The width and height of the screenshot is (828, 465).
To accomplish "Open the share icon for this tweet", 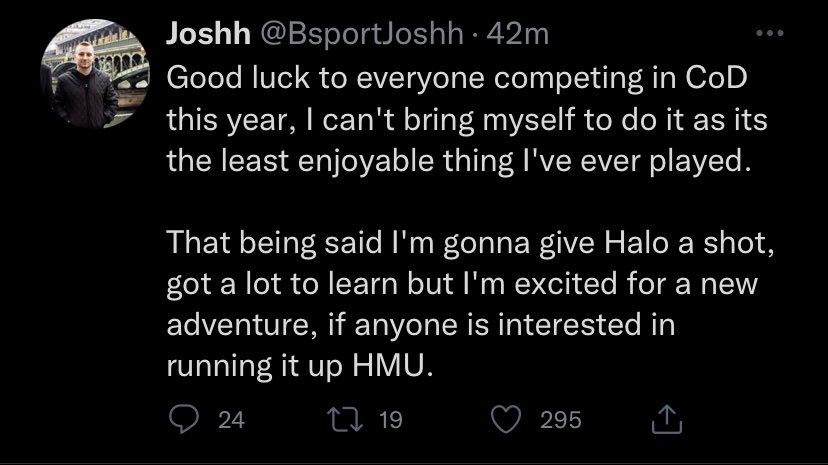I will pos(665,420).
